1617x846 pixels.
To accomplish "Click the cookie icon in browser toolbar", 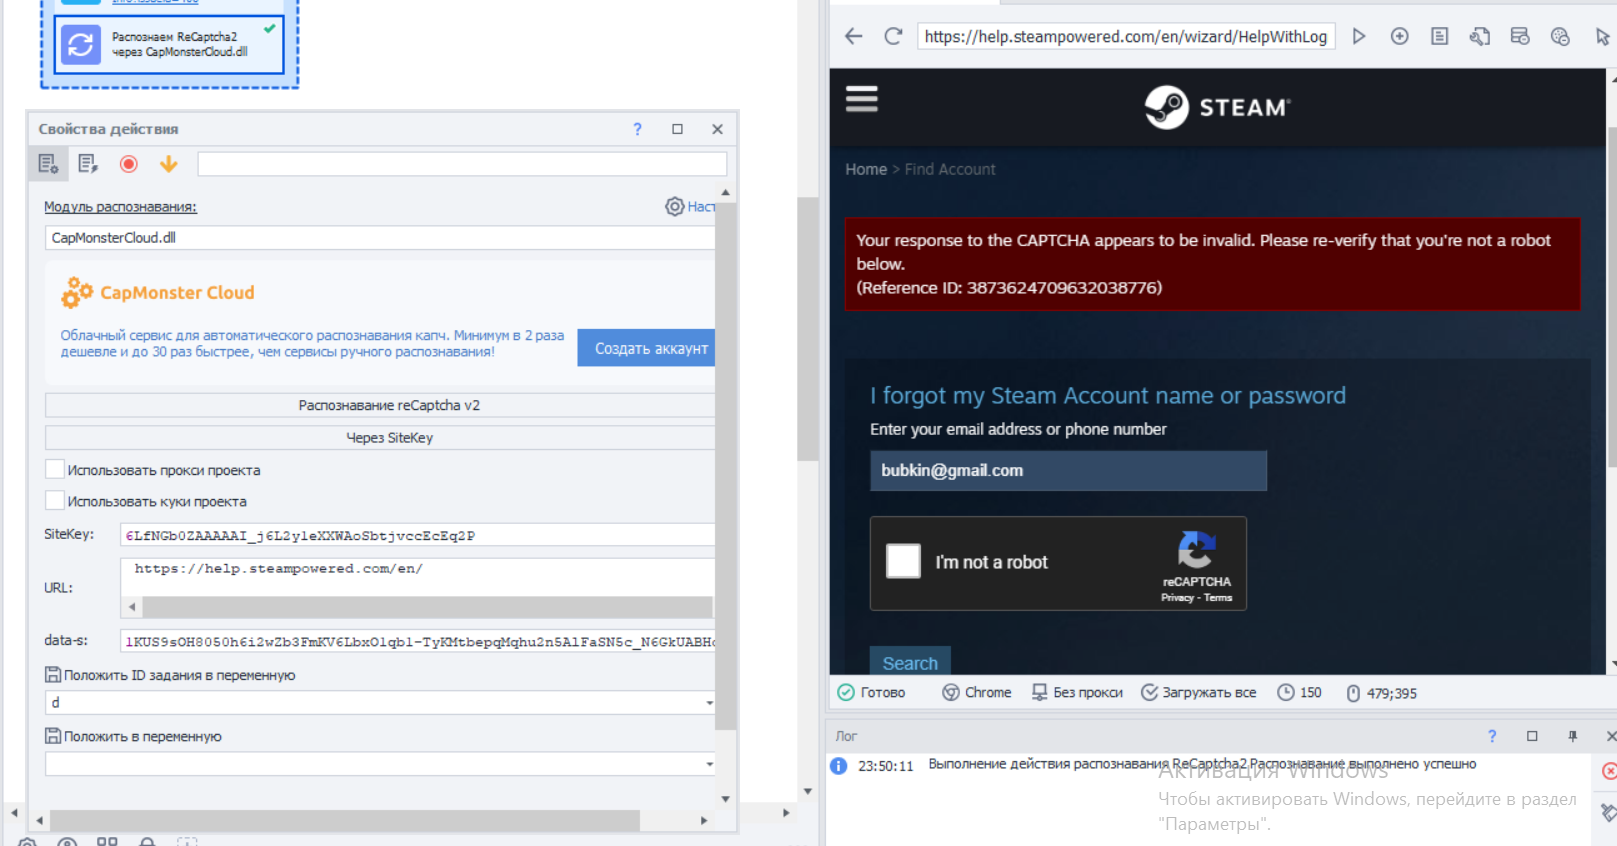I will [x=1560, y=36].
